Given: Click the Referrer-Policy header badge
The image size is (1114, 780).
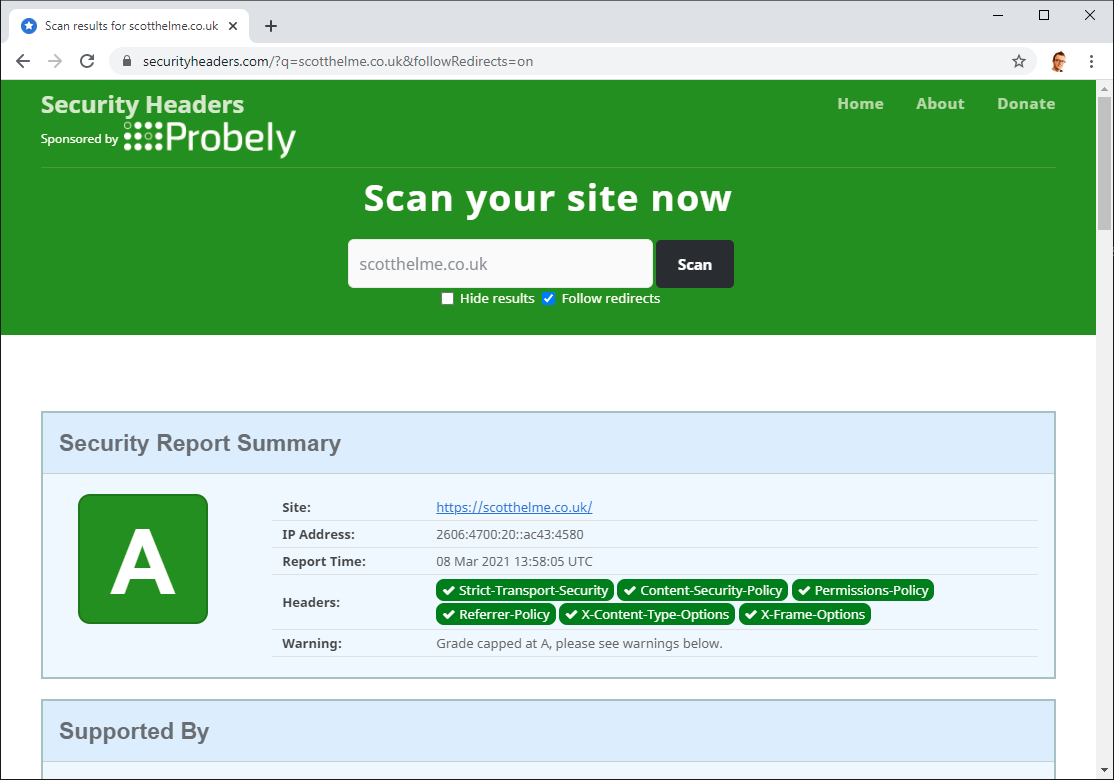Looking at the screenshot, I should tap(496, 614).
